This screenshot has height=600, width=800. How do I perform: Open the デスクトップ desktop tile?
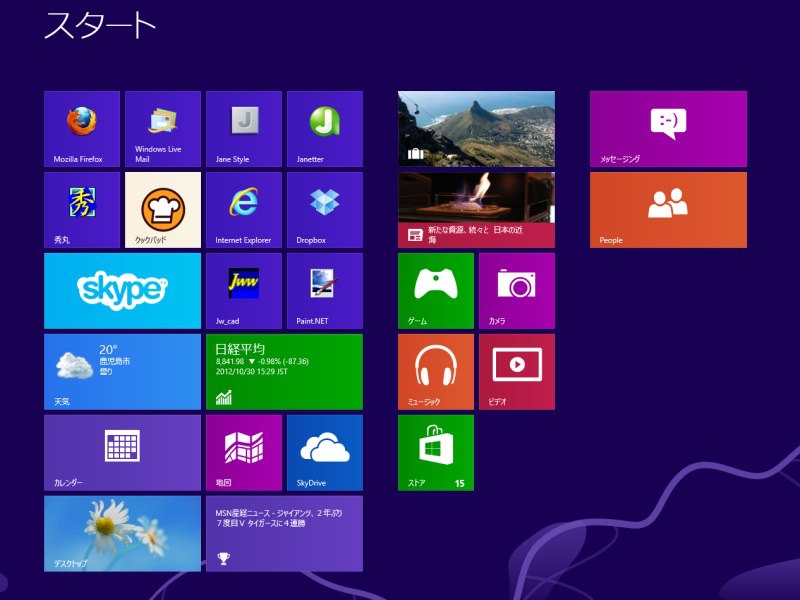pyautogui.click(x=122, y=534)
